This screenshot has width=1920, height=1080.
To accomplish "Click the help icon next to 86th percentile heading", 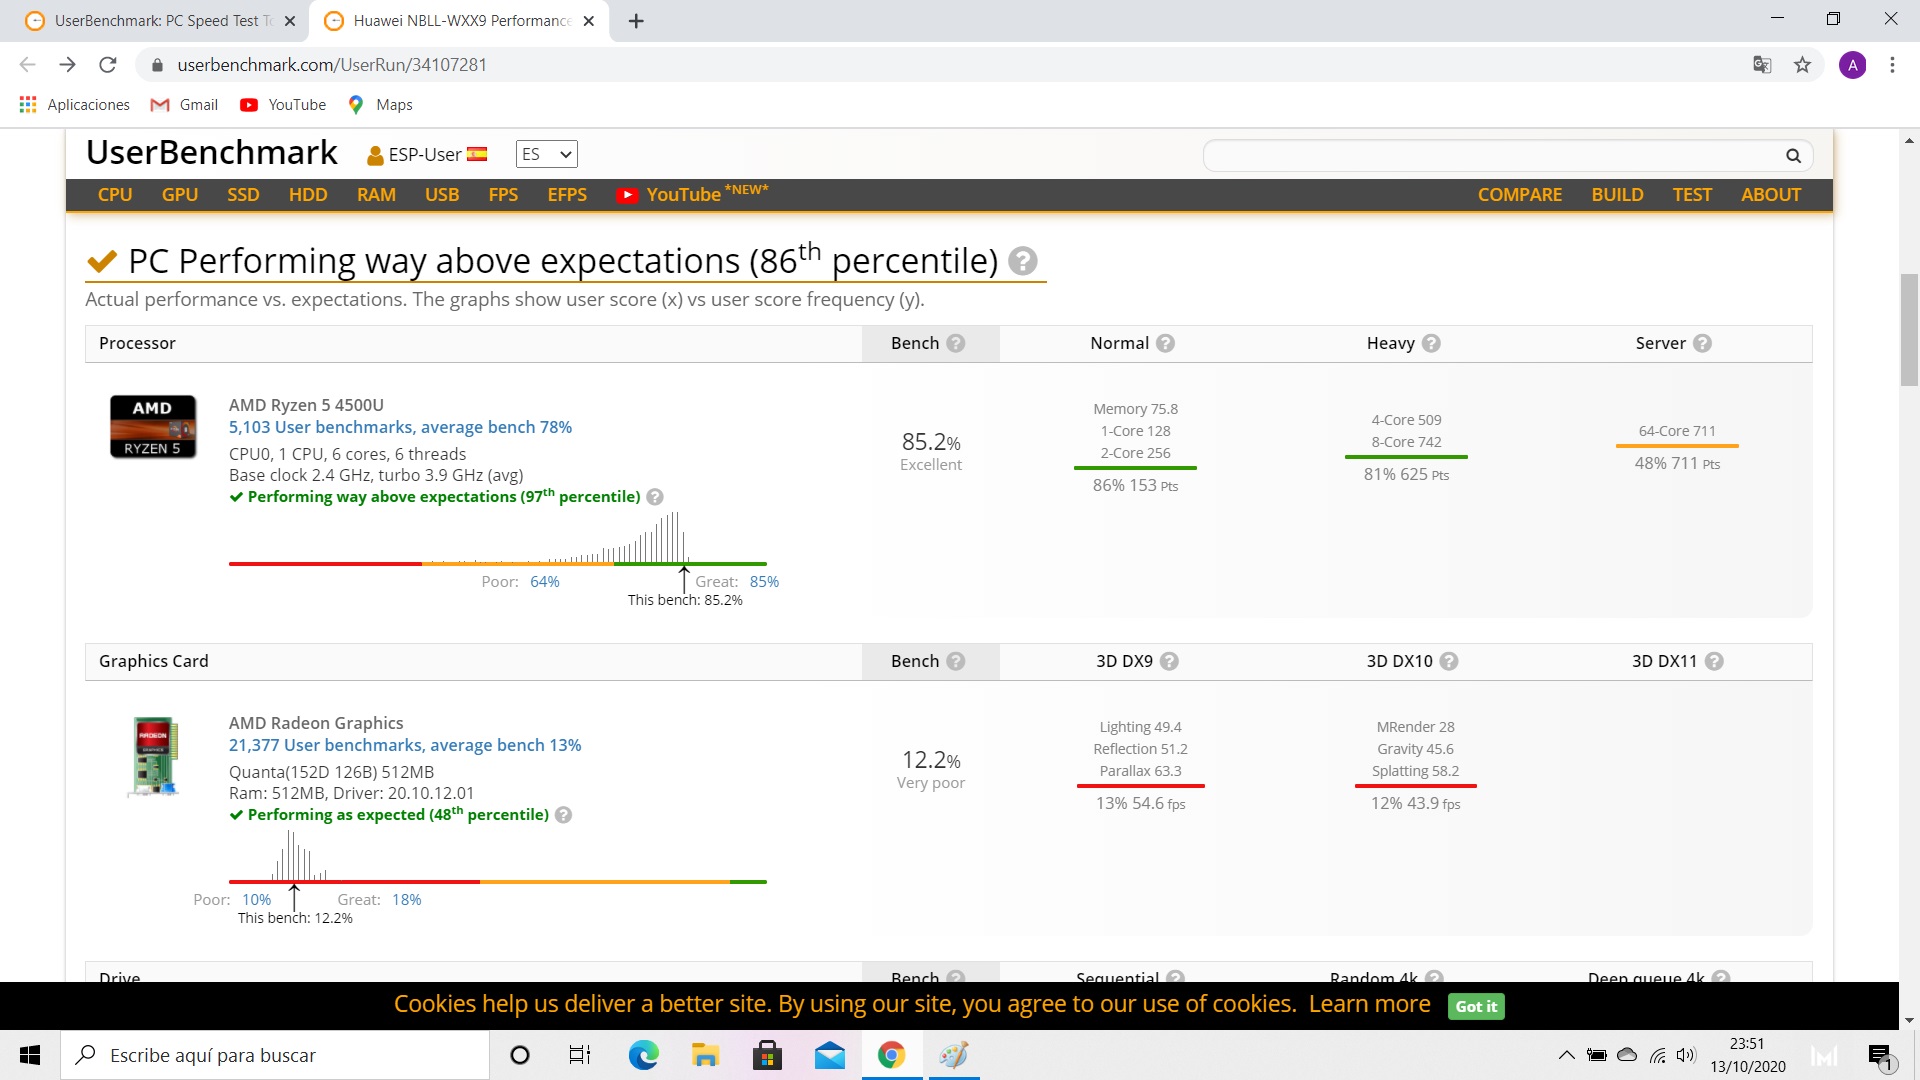I will click(1022, 261).
